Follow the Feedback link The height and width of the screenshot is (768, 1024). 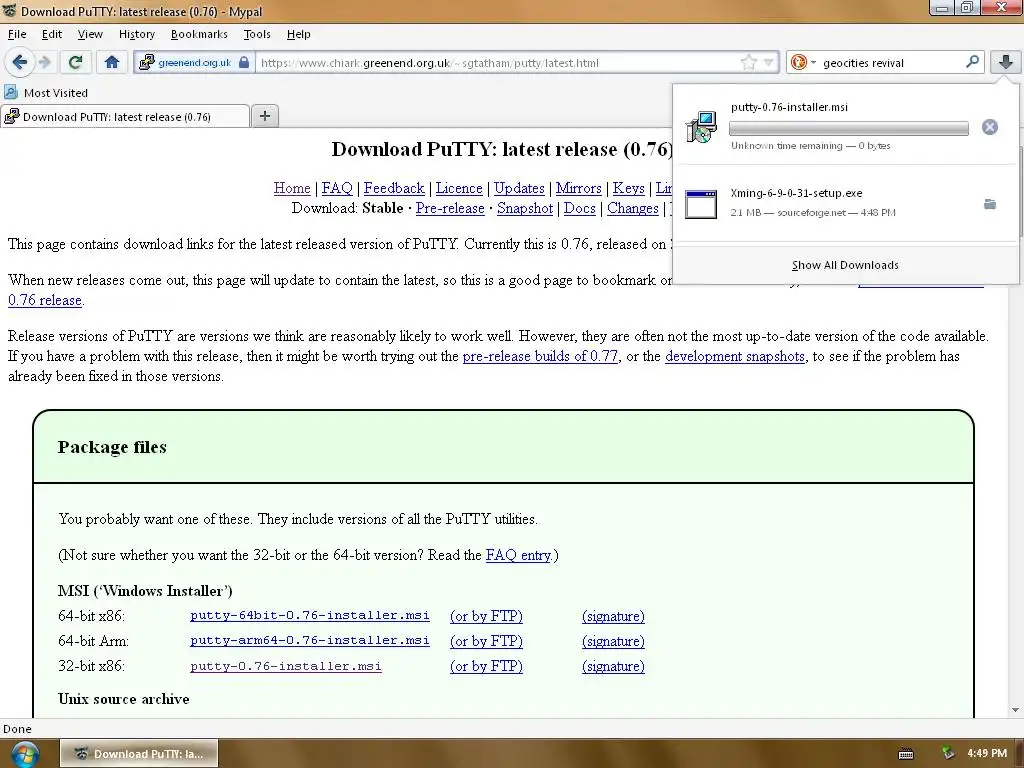[x=394, y=188]
